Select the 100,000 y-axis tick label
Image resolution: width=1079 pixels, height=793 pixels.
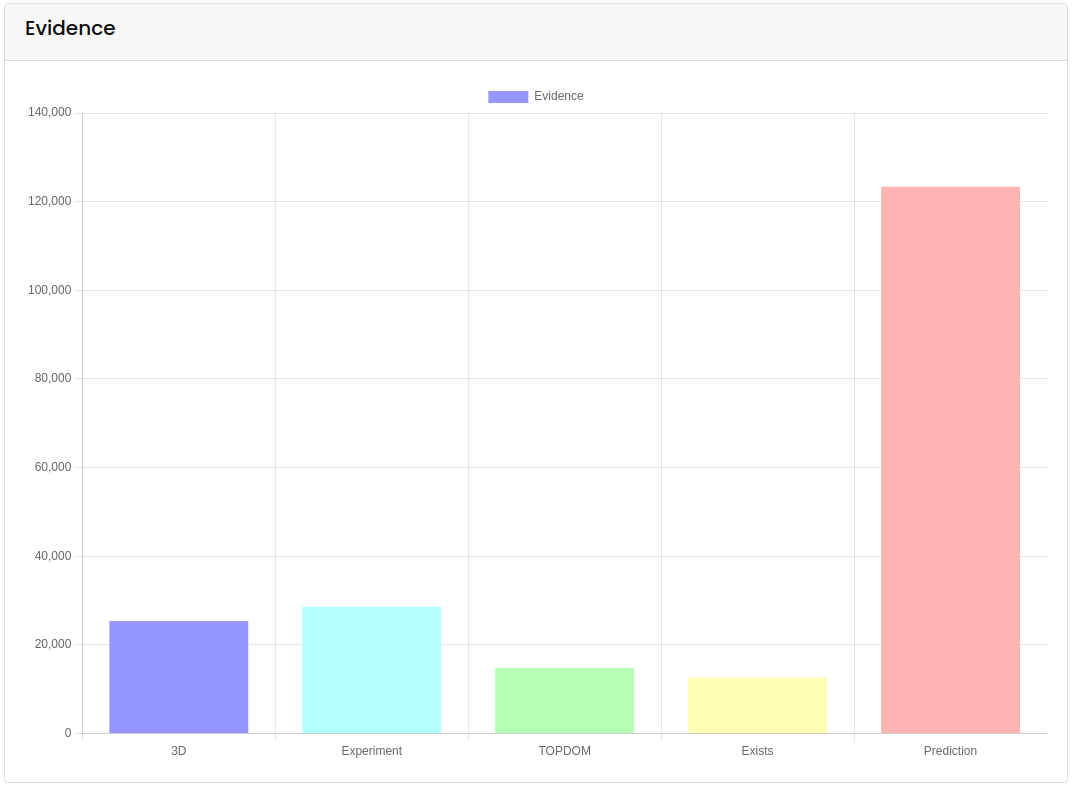(50, 290)
